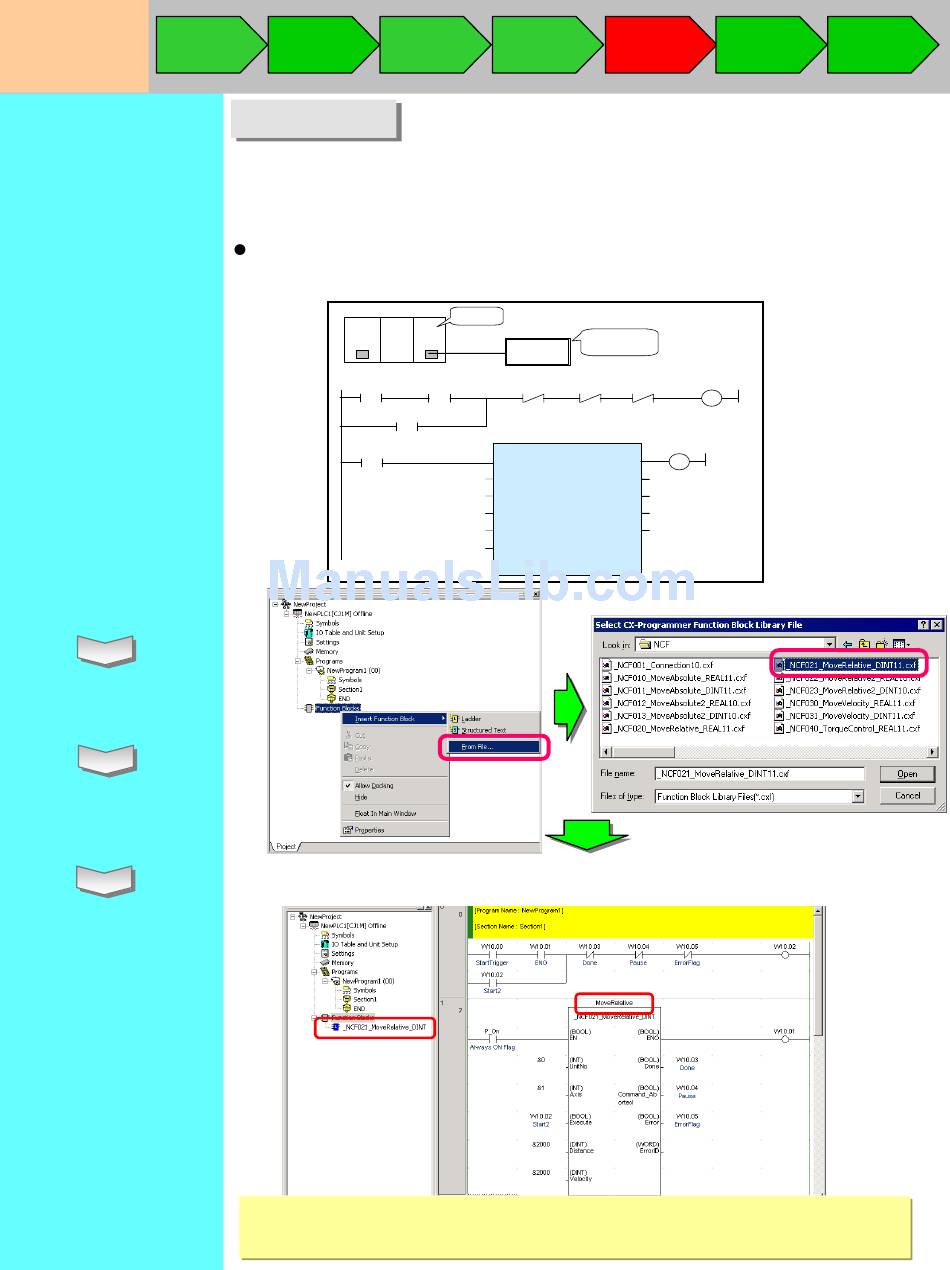Collapse the Function Blocks node containing _NCF021_MoveRelative_DINT
Screen dimensions: 950x1270
pyautogui.click(x=313, y=1018)
